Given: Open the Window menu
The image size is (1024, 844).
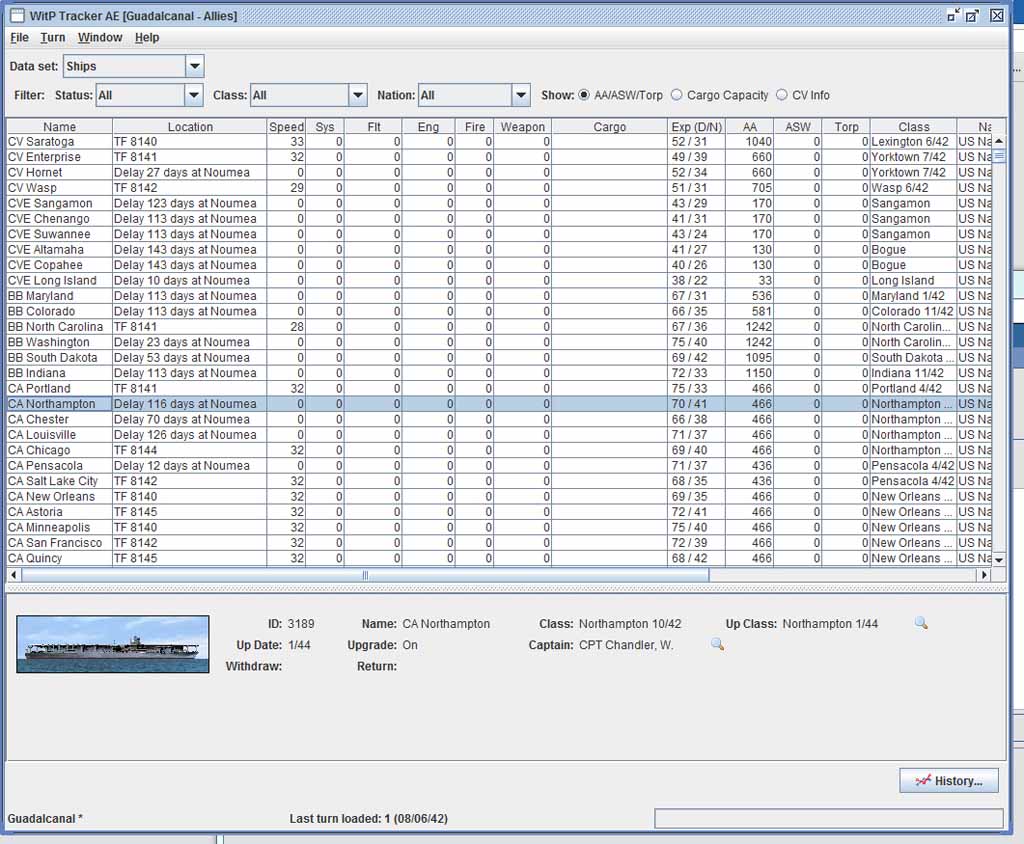Looking at the screenshot, I should pyautogui.click(x=100, y=37).
